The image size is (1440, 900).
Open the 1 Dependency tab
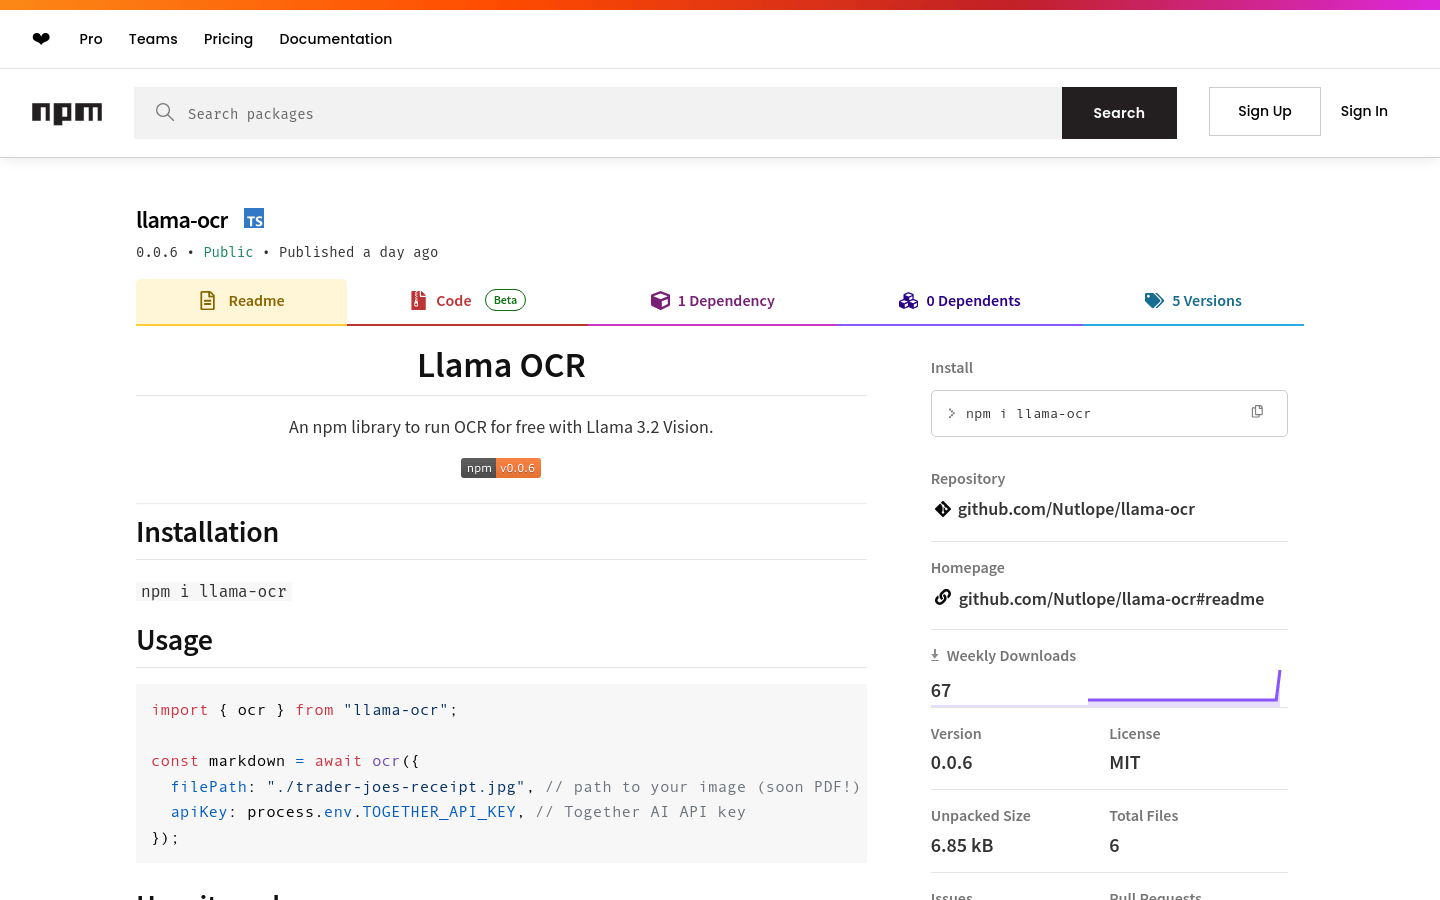712,302
